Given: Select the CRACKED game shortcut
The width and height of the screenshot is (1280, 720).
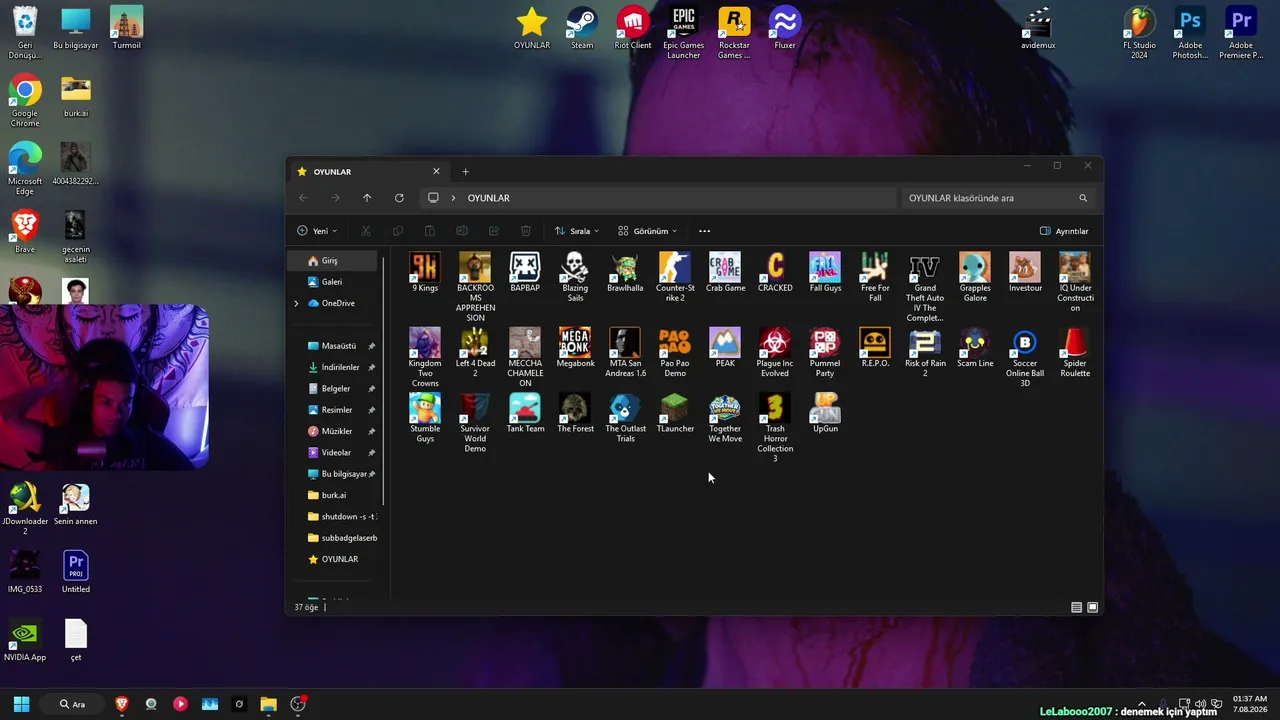Looking at the screenshot, I should (x=775, y=272).
